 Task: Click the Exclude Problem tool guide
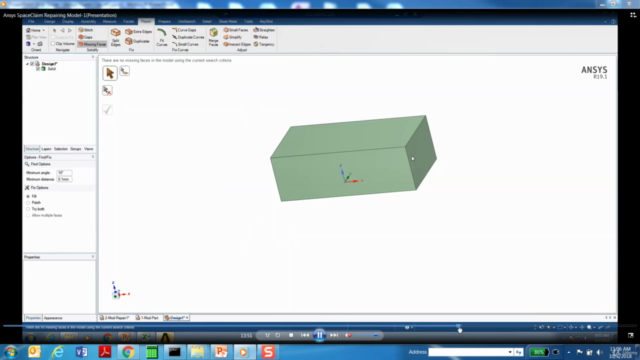(x=107, y=91)
